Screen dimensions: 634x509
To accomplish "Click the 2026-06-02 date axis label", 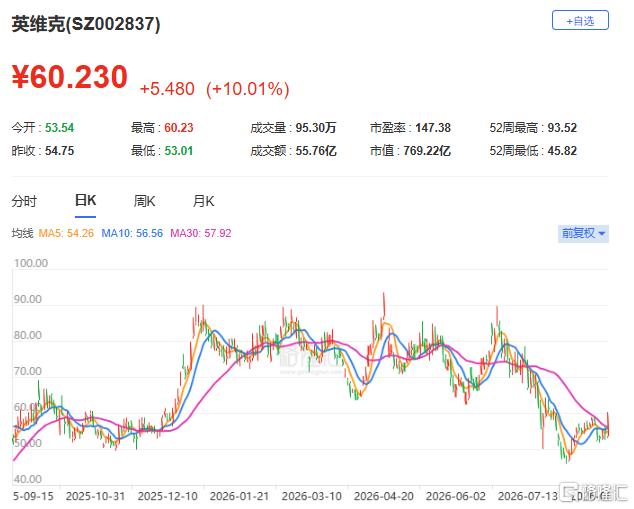I will coord(455,496).
